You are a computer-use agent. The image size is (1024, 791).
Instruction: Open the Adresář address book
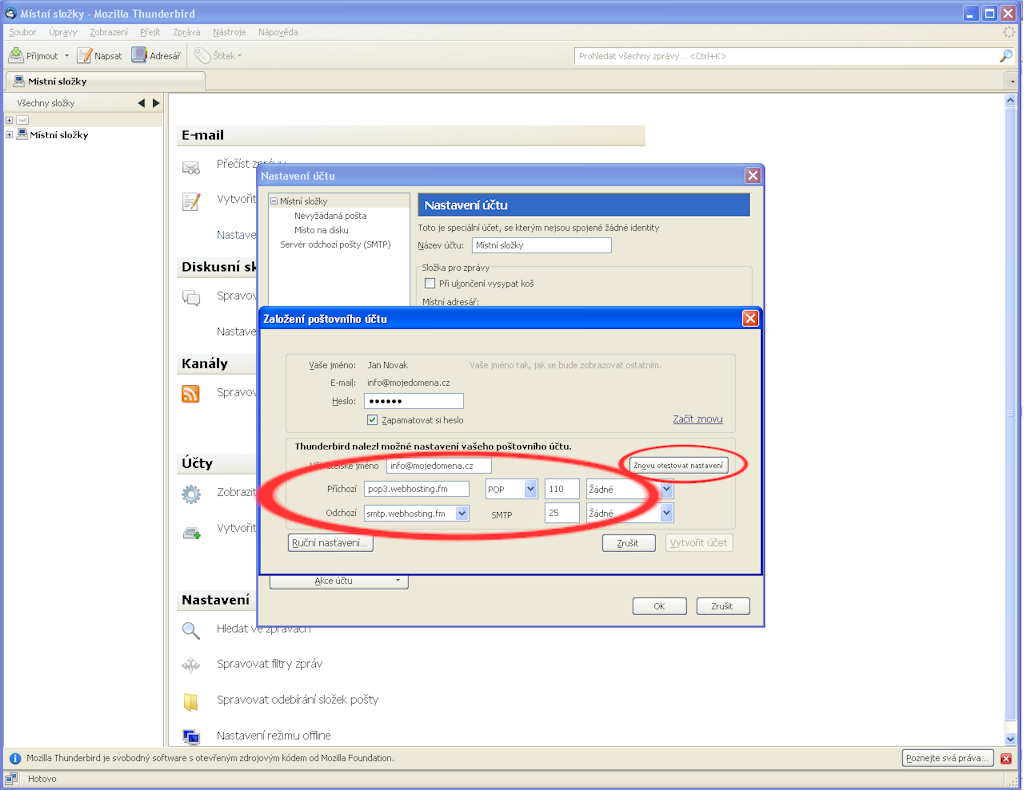tap(155, 56)
